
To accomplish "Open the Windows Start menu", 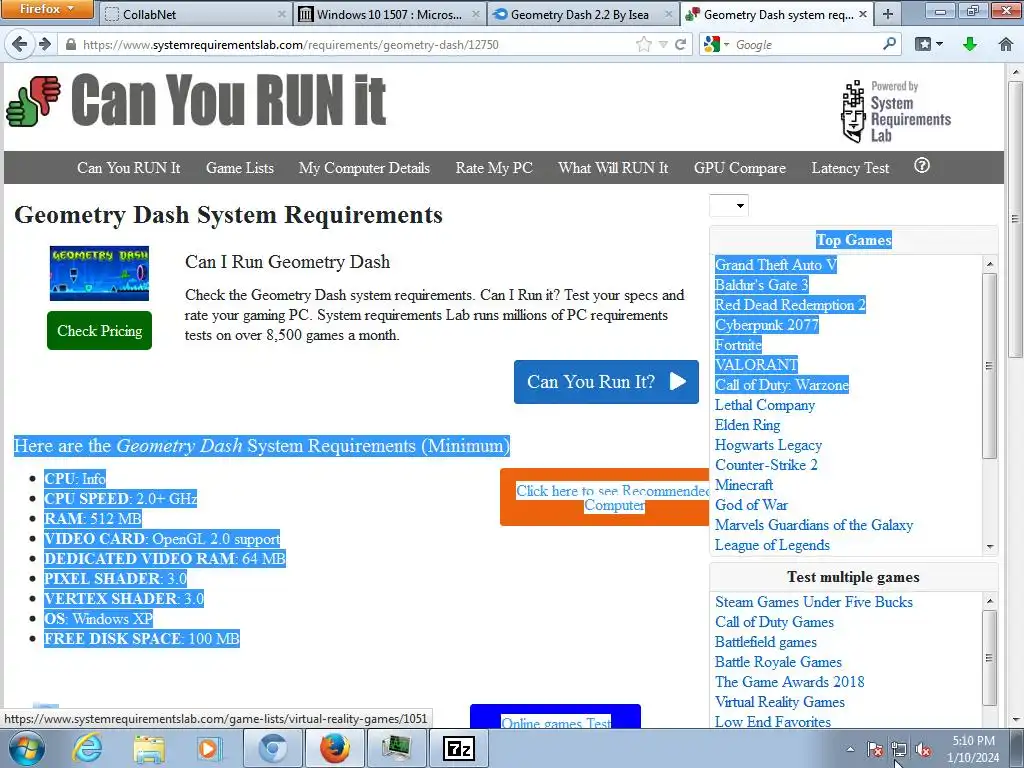I will pyautogui.click(x=25, y=748).
